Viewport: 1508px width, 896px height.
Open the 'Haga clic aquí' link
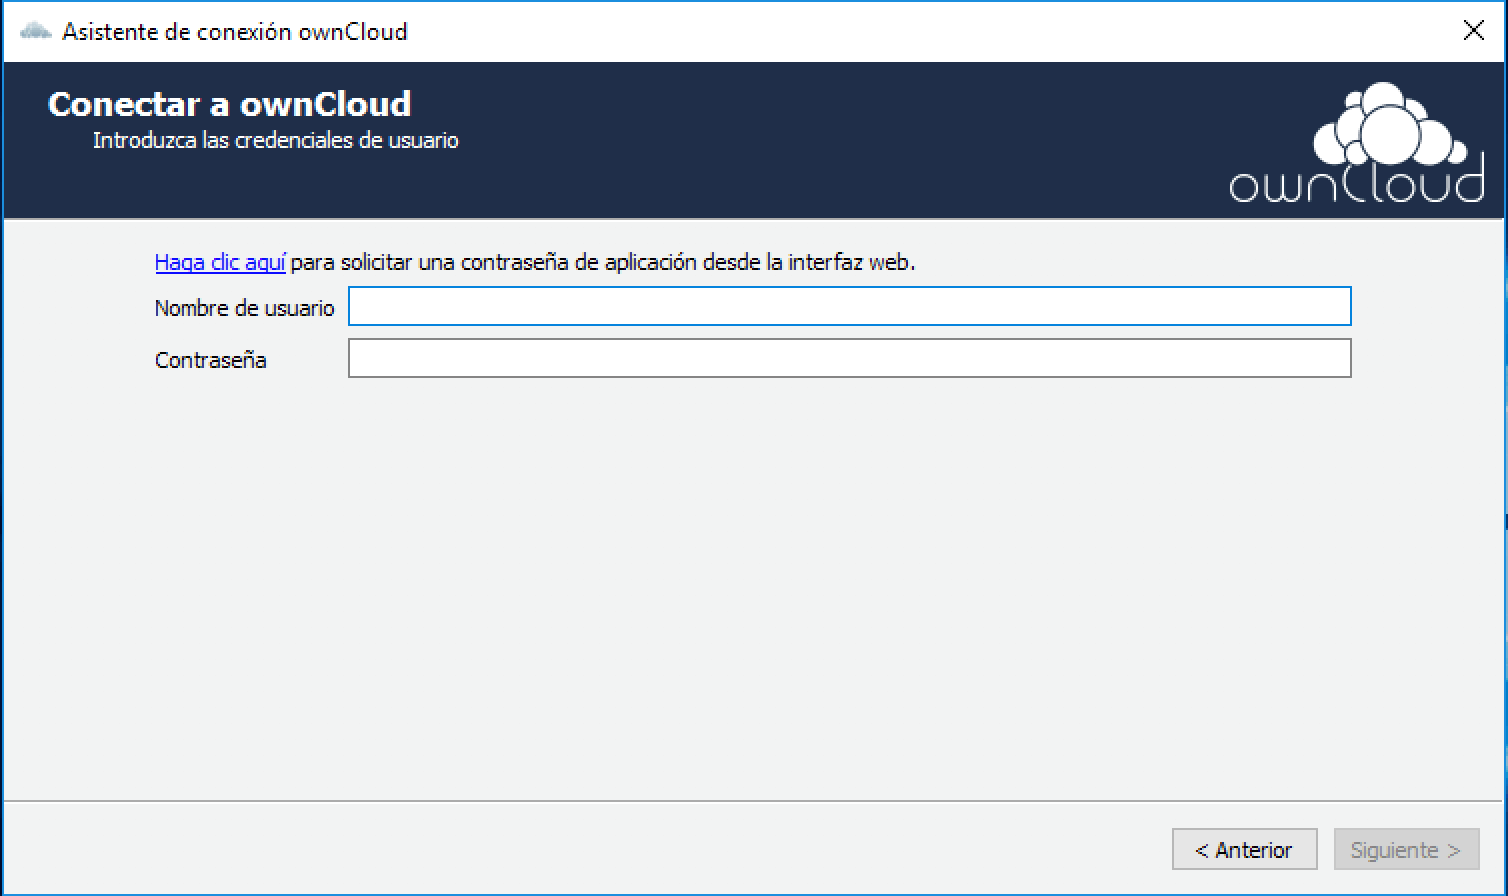click(x=220, y=263)
